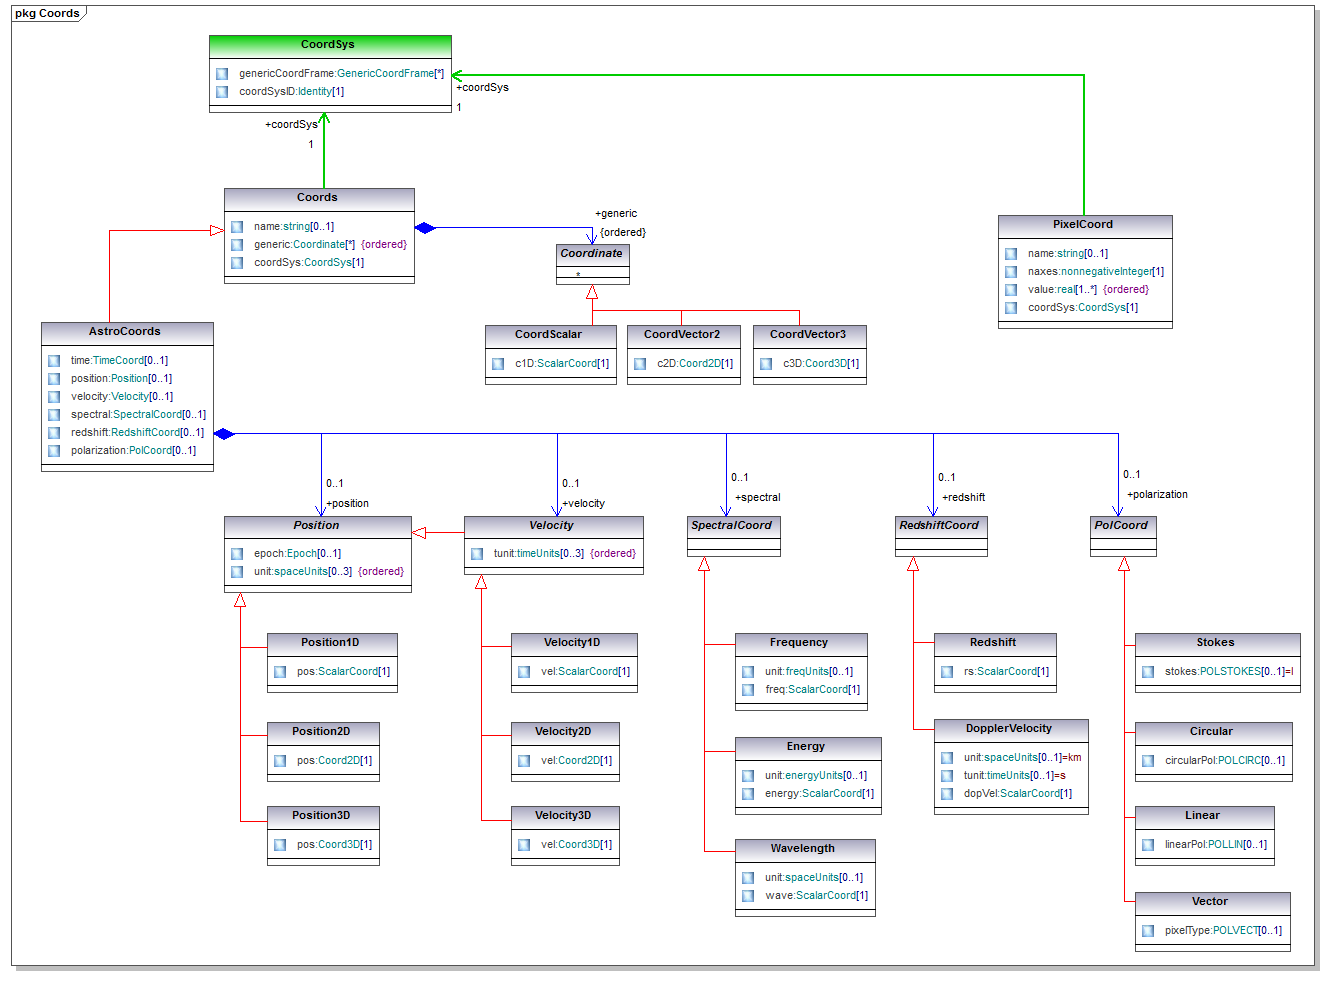
Task: Select the AstroCoords class title
Action: [x=126, y=332]
